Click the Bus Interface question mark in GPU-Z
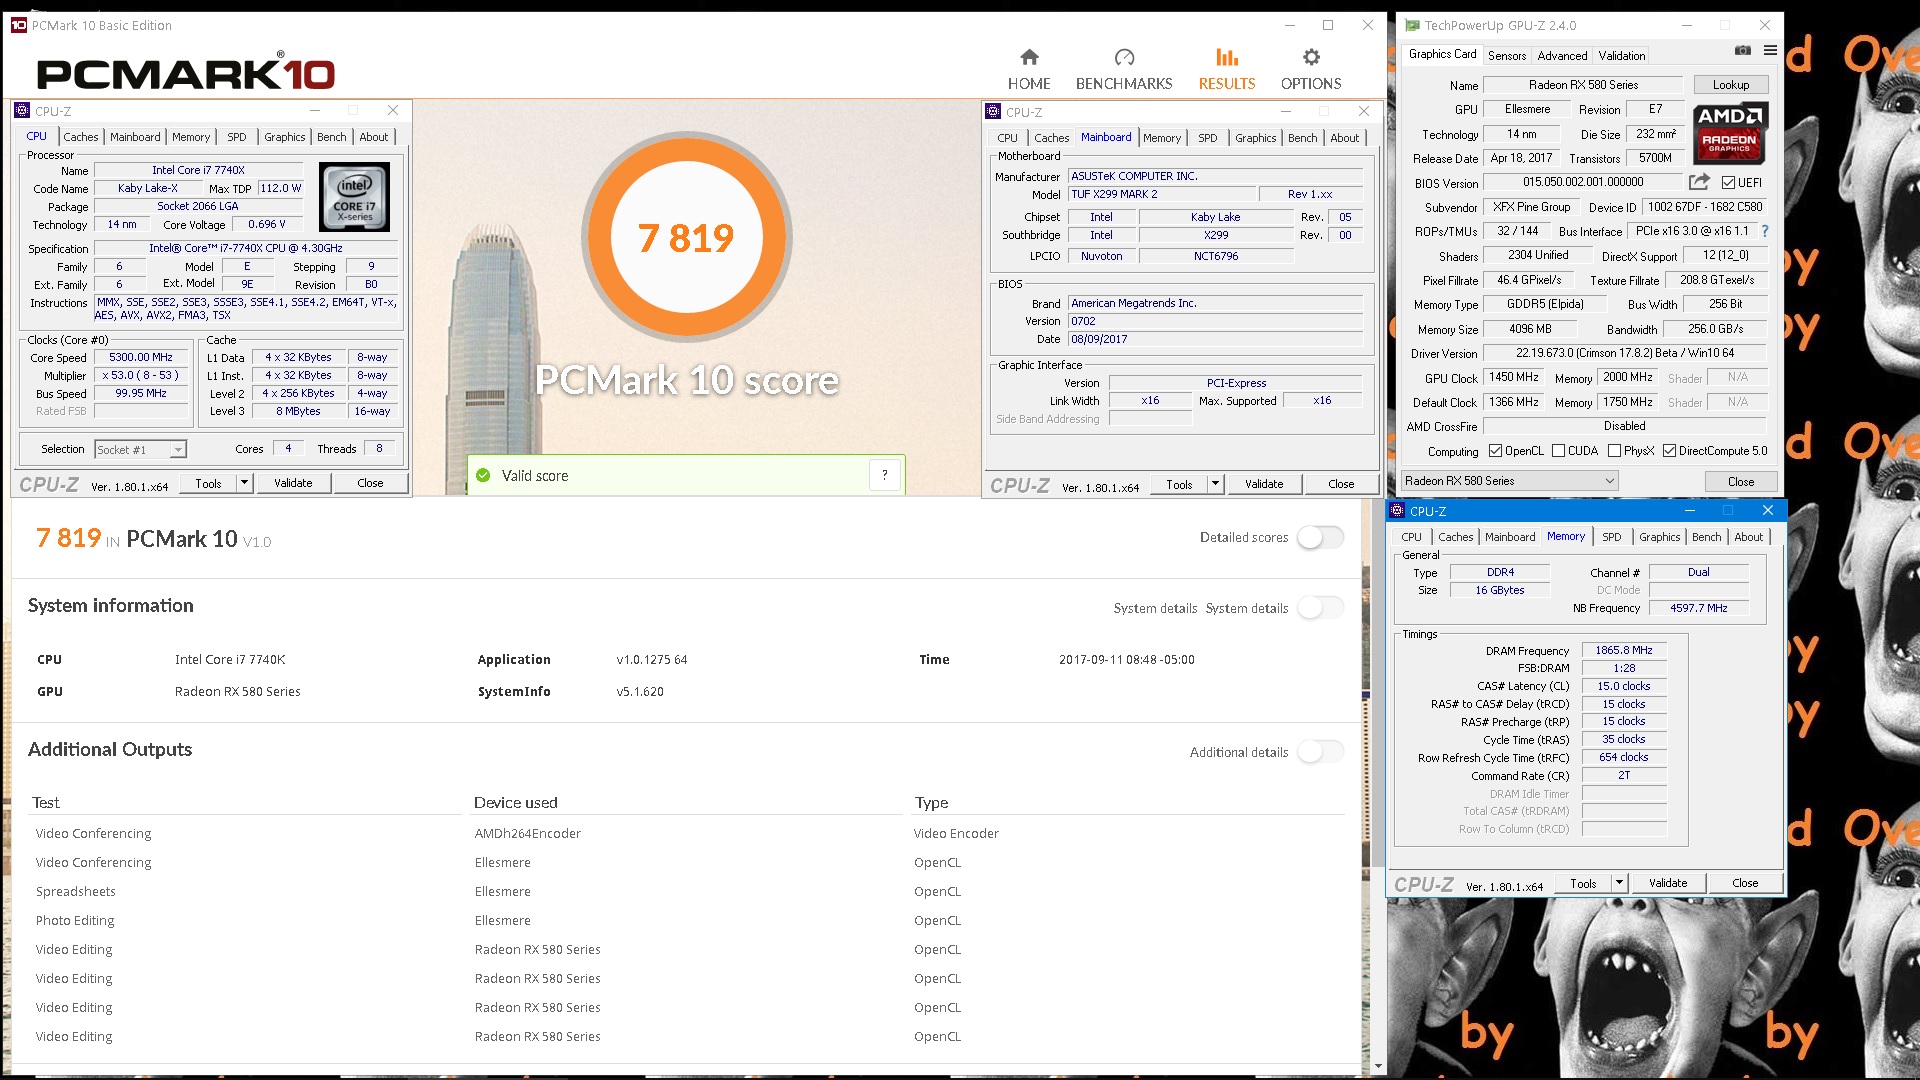The width and height of the screenshot is (1920, 1080). pyautogui.click(x=1765, y=231)
